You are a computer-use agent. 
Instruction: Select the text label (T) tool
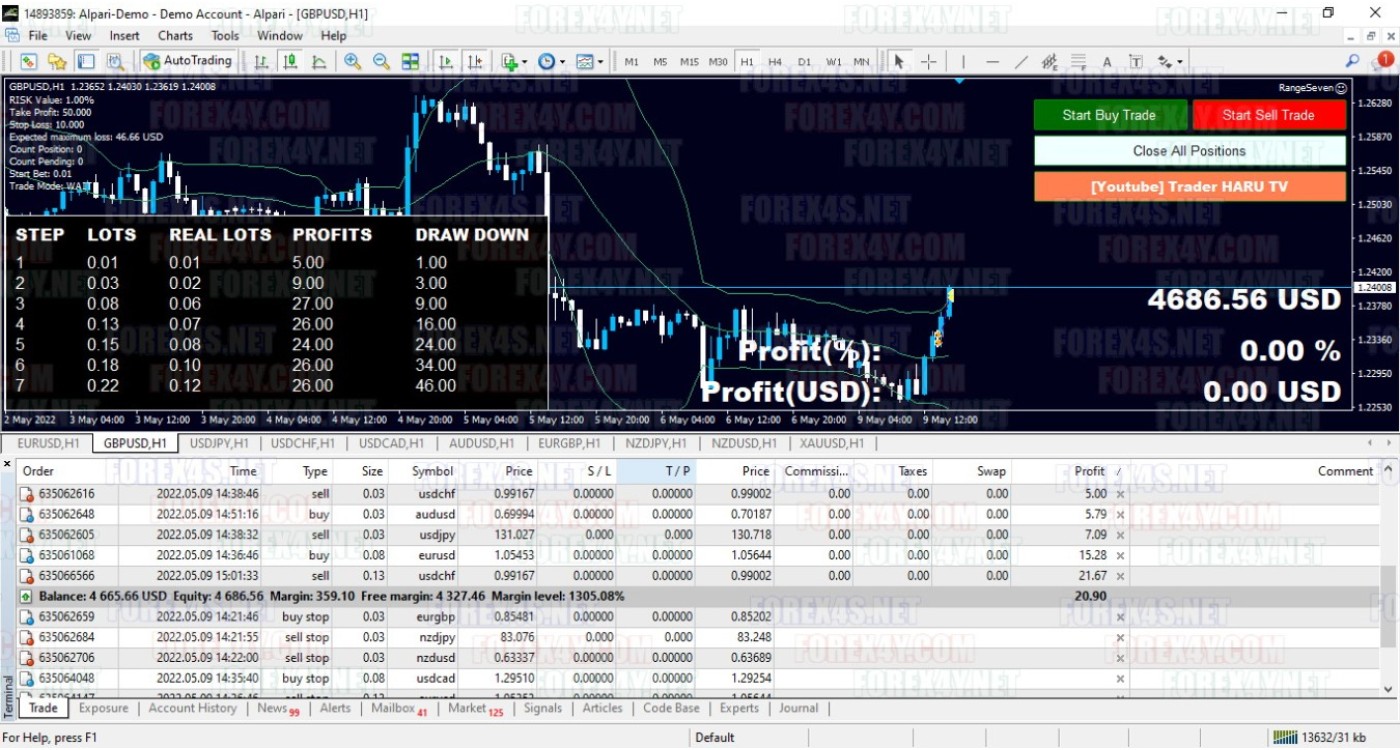click(x=1136, y=62)
